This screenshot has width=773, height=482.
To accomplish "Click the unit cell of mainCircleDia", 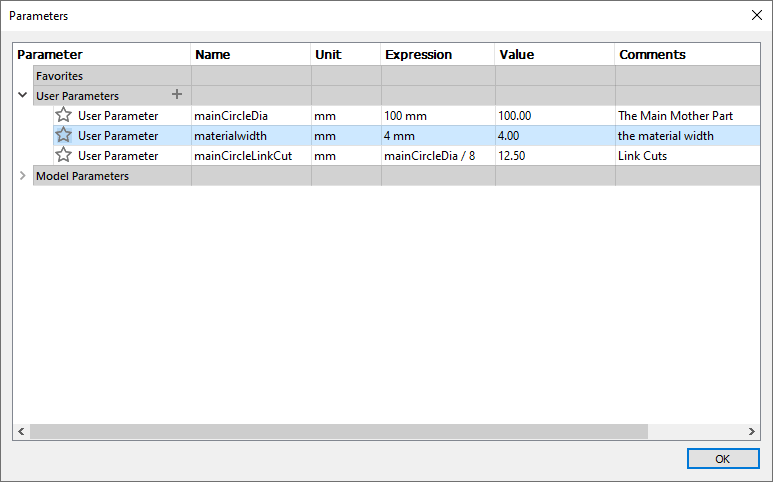I will point(346,116).
